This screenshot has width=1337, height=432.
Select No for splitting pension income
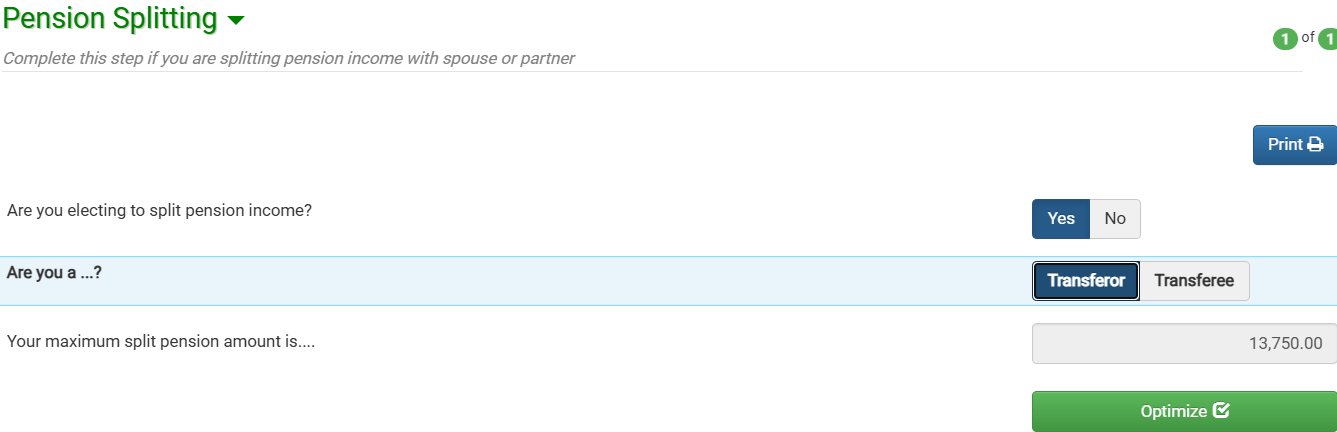click(x=1115, y=219)
